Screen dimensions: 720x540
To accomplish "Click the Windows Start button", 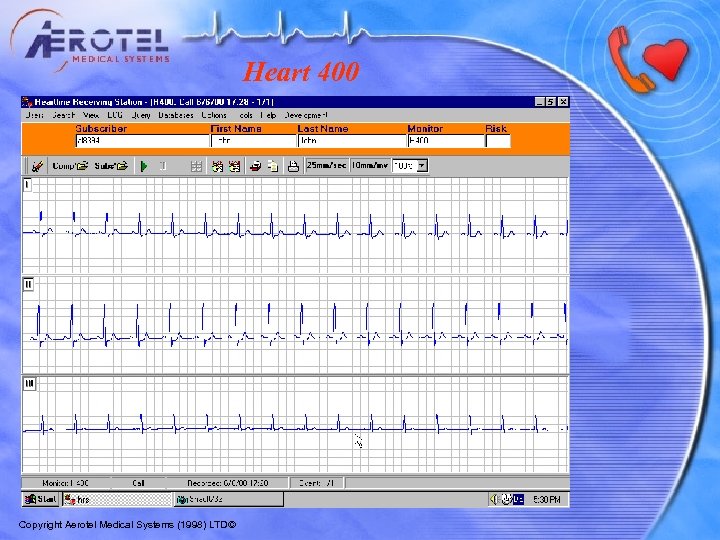I will tap(40, 499).
